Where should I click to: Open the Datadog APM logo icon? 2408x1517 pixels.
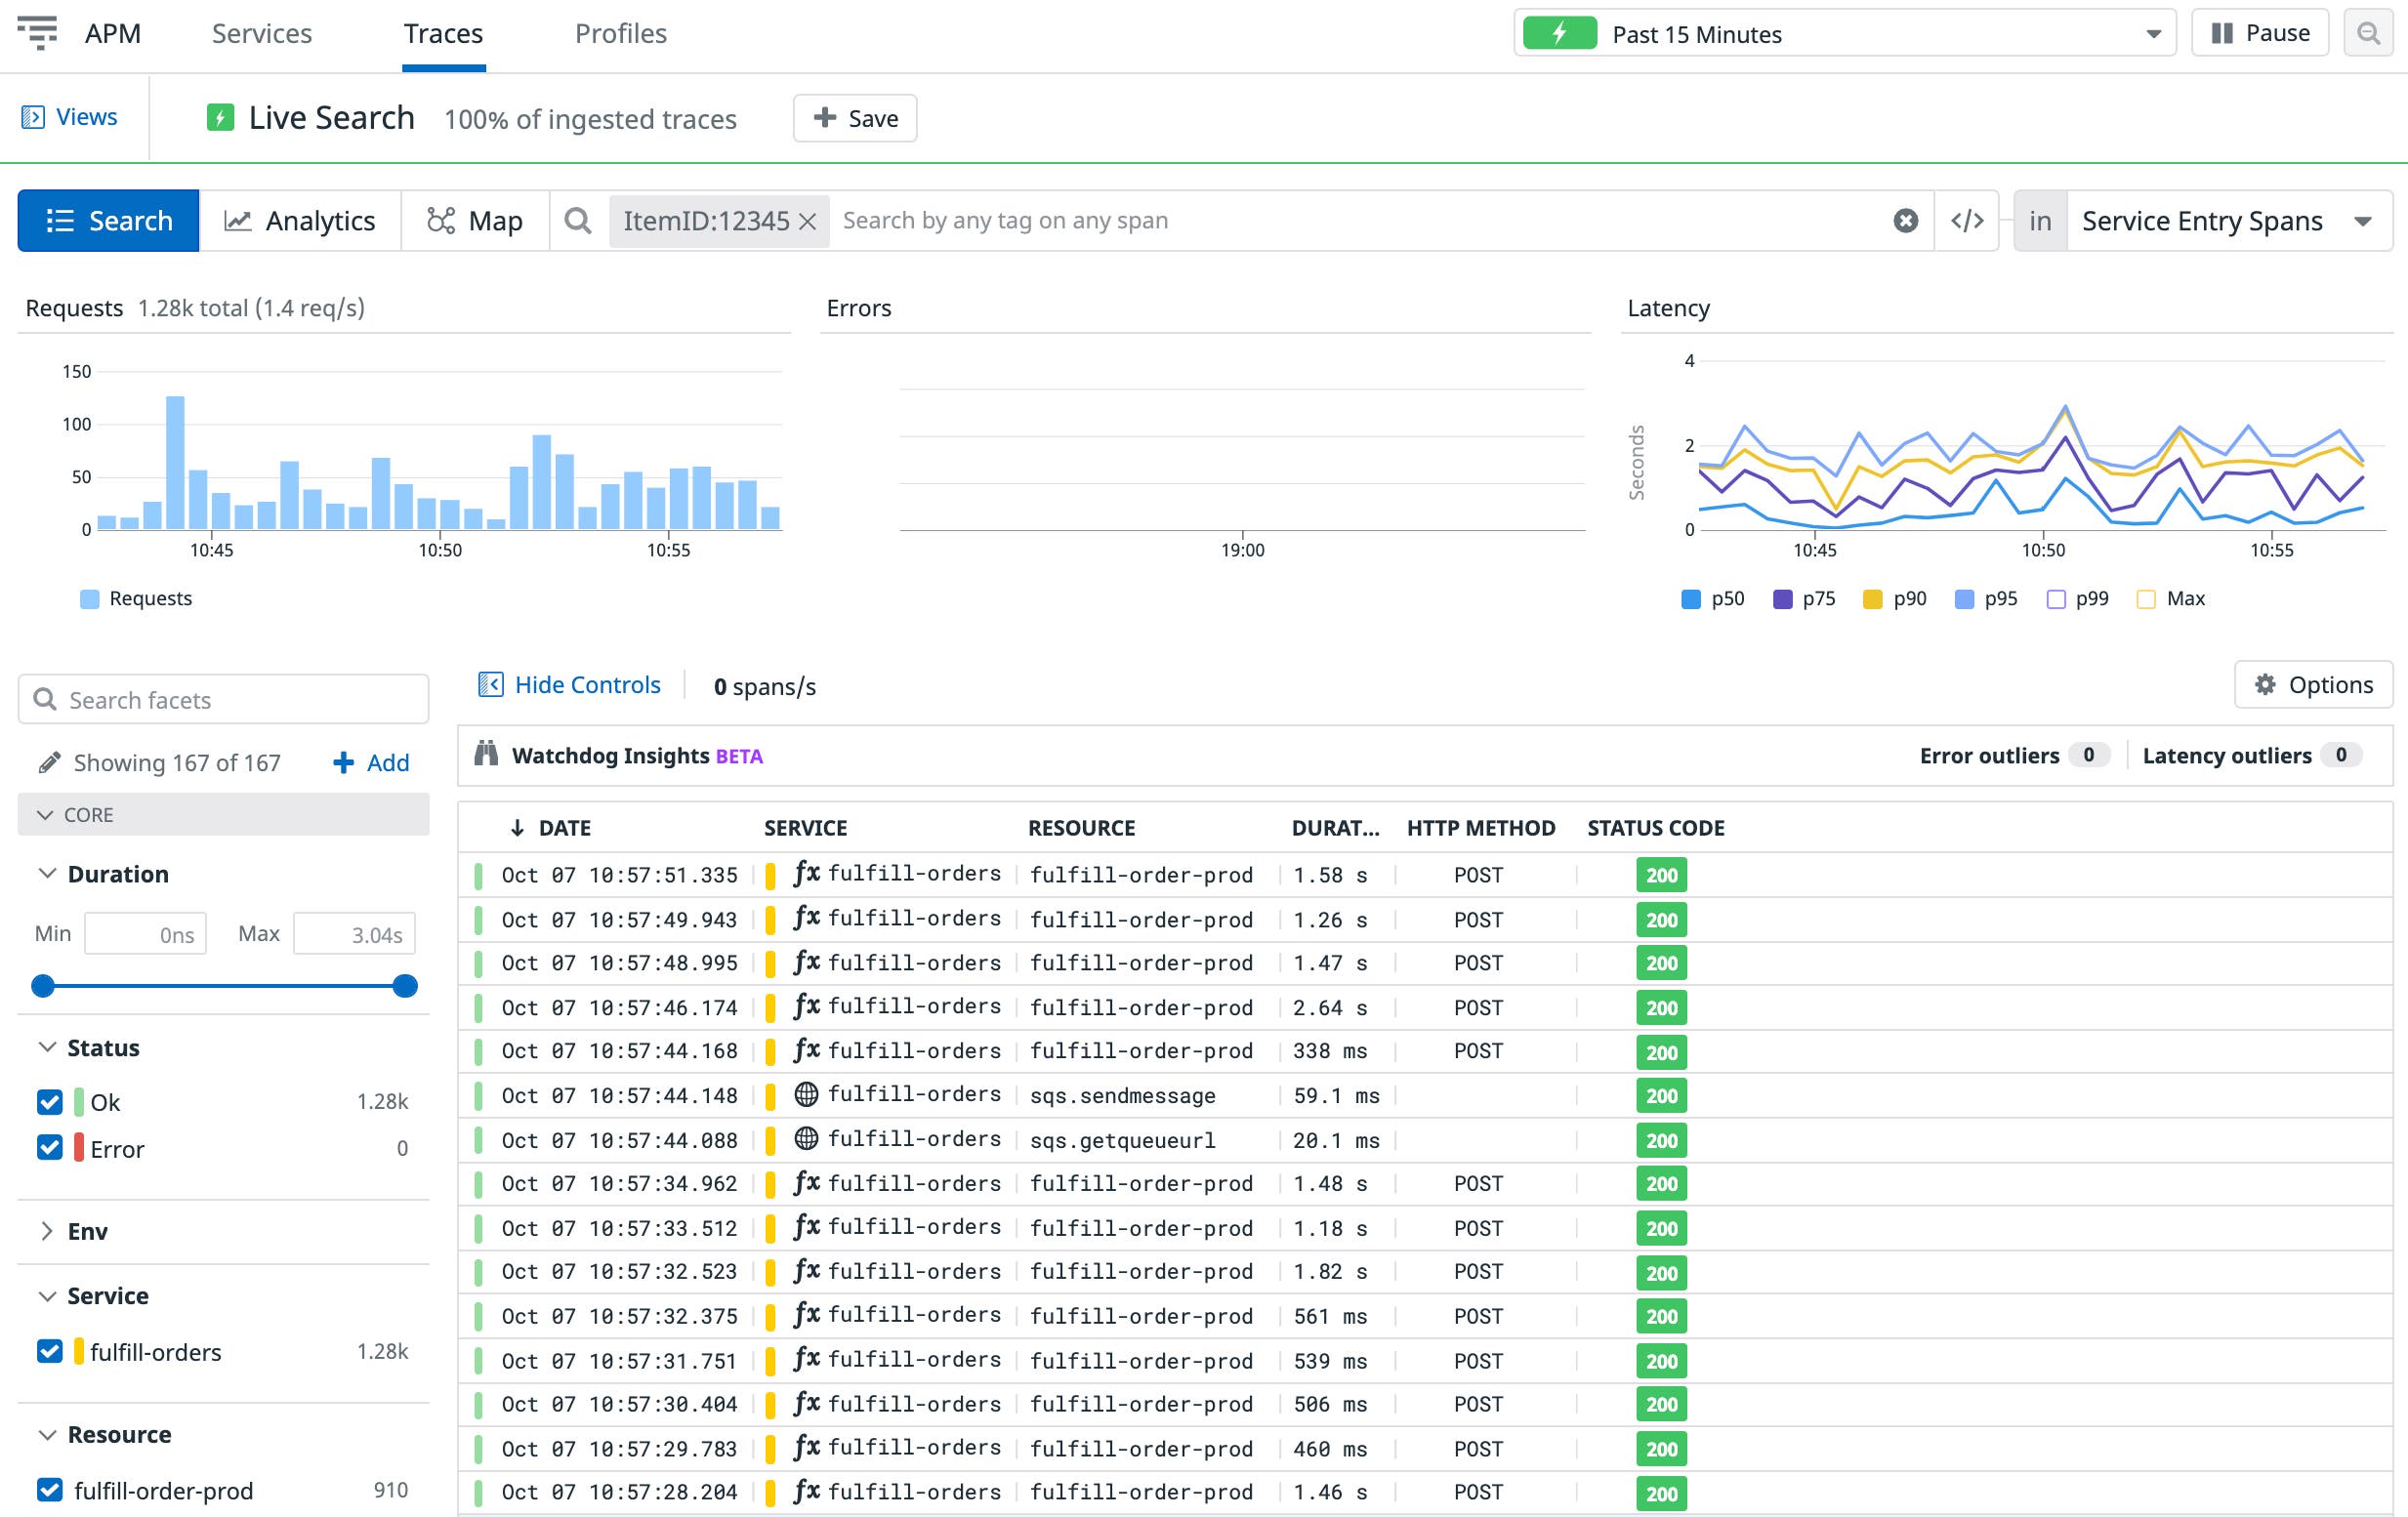pos(39,33)
